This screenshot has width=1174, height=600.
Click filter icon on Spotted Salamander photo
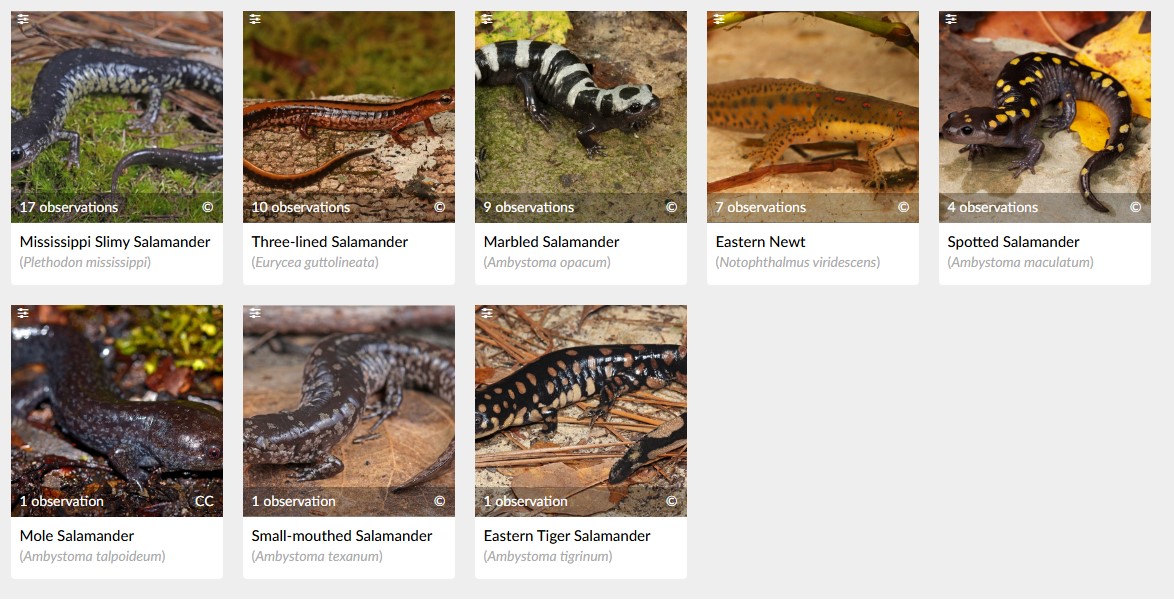952,19
